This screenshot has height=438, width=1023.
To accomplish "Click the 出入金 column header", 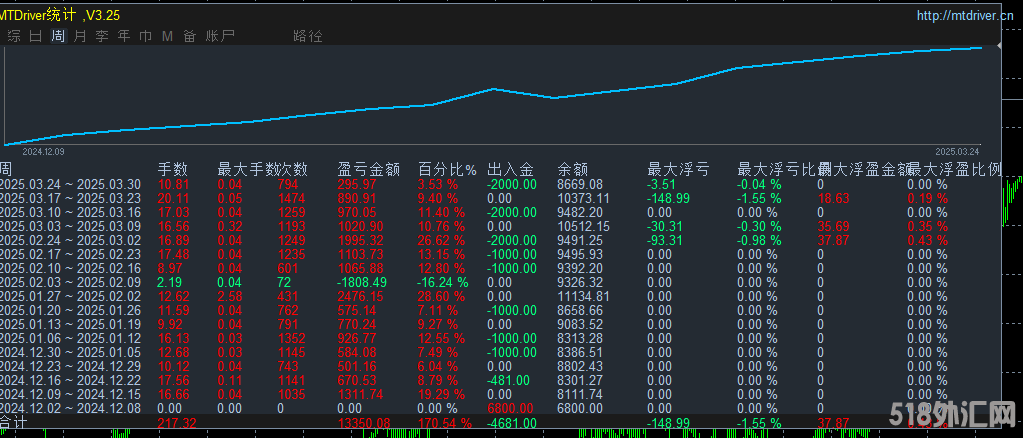I will click(x=510, y=168).
